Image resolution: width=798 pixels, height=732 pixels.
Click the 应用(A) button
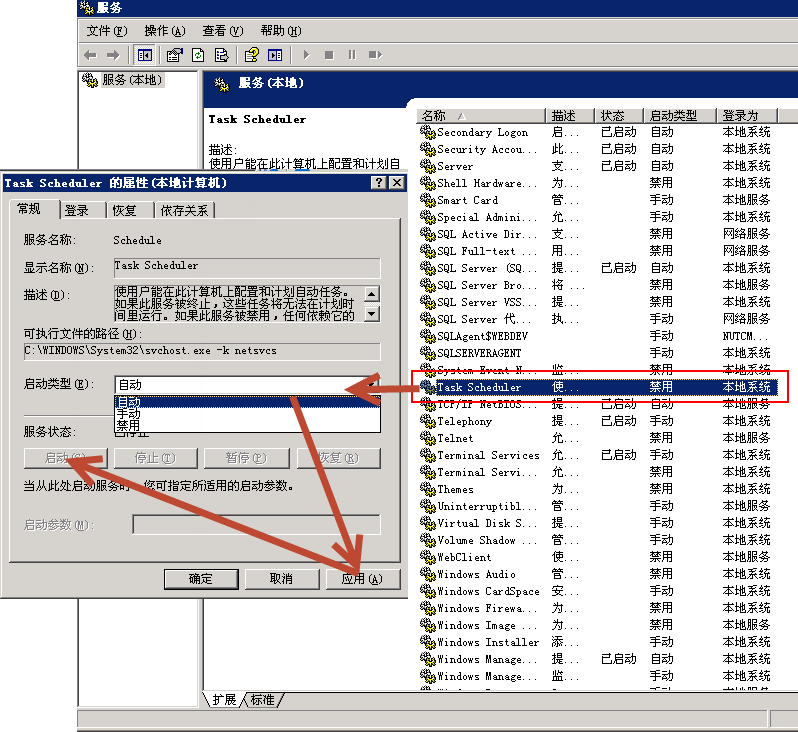[x=362, y=579]
